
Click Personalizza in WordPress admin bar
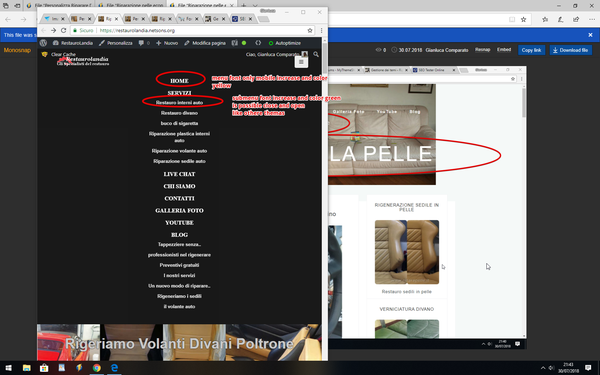(116, 43)
